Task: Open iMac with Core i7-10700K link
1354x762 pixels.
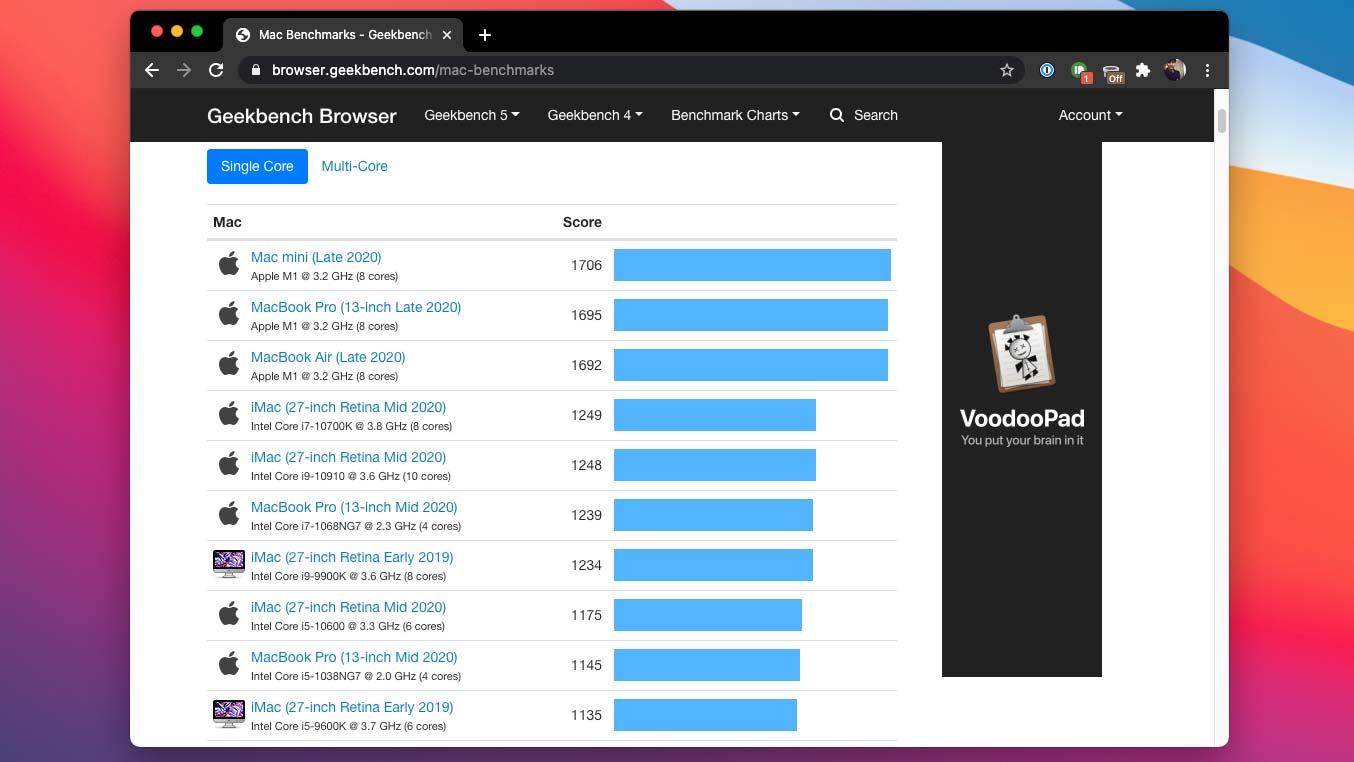Action: click(x=348, y=407)
